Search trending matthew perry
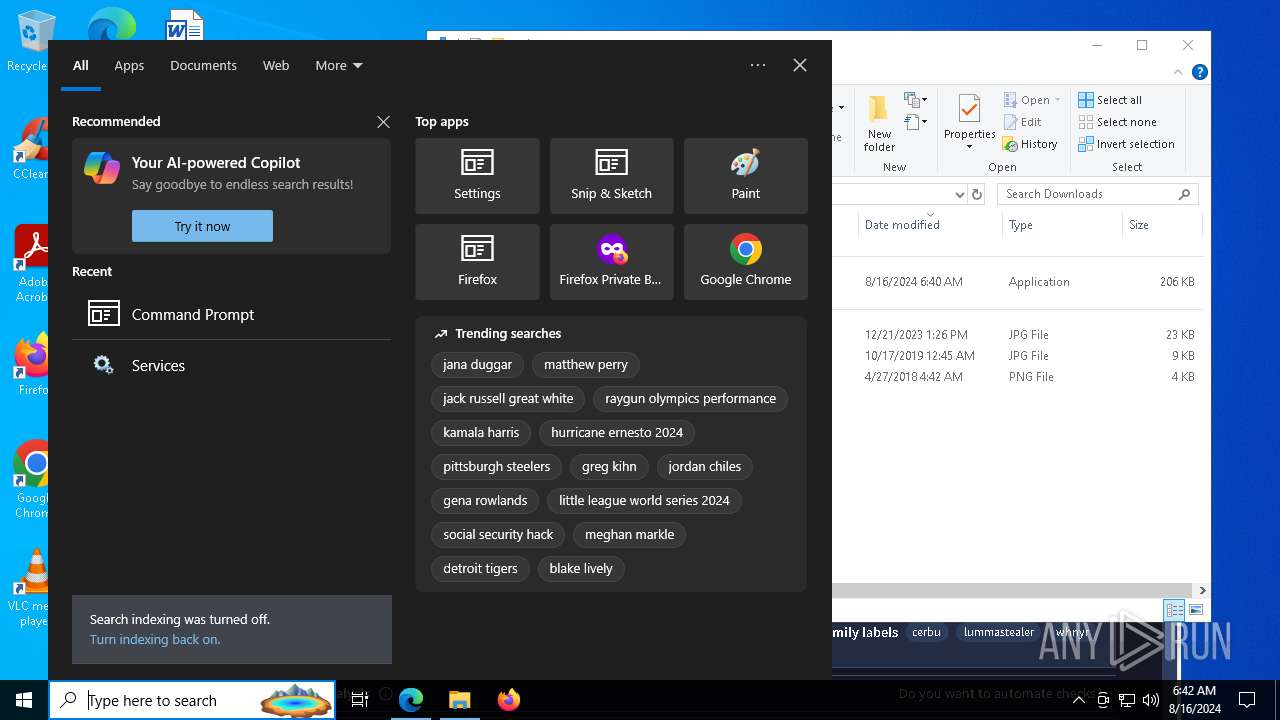The height and width of the screenshot is (720, 1280). (x=586, y=365)
